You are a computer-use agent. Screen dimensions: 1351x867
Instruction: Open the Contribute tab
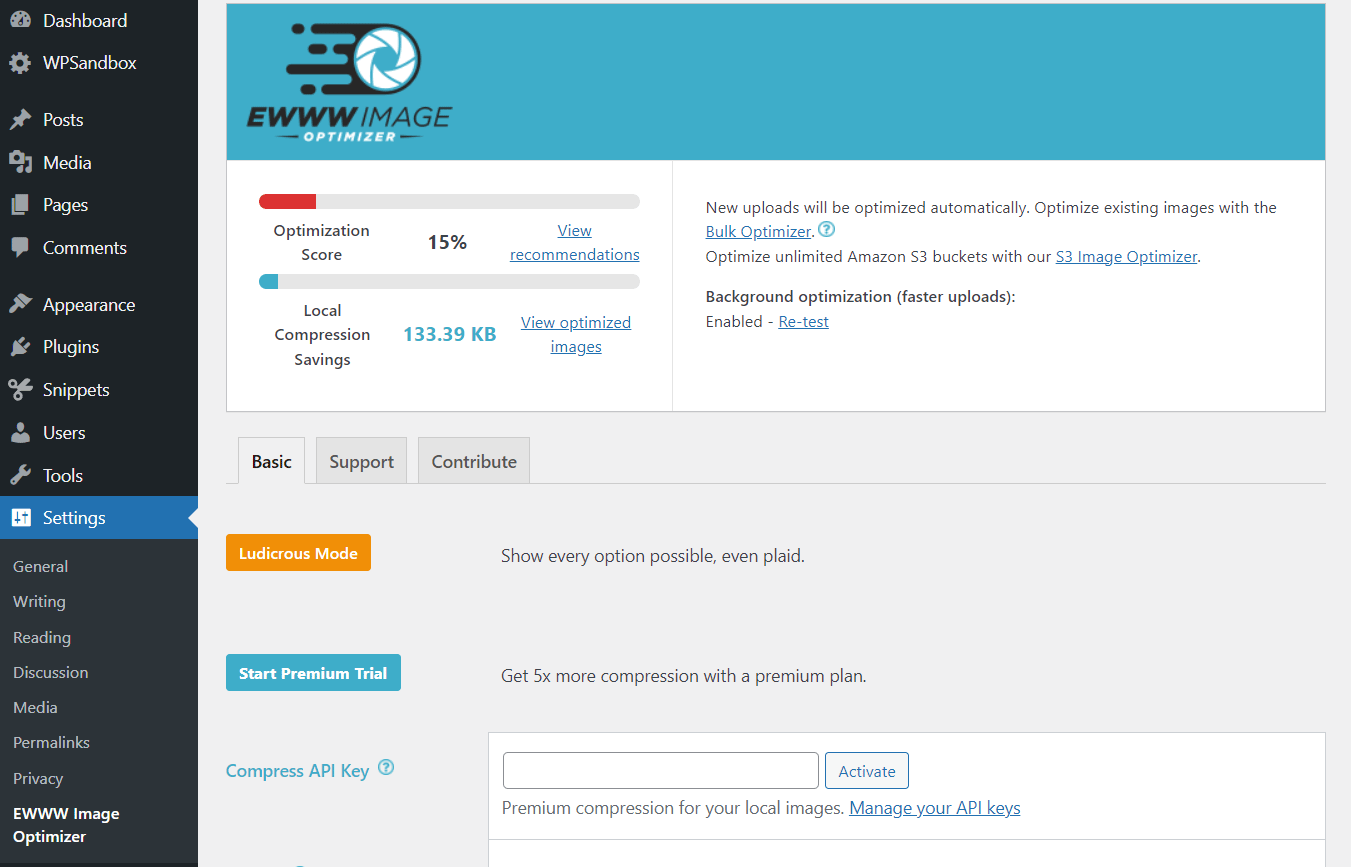click(x=473, y=461)
